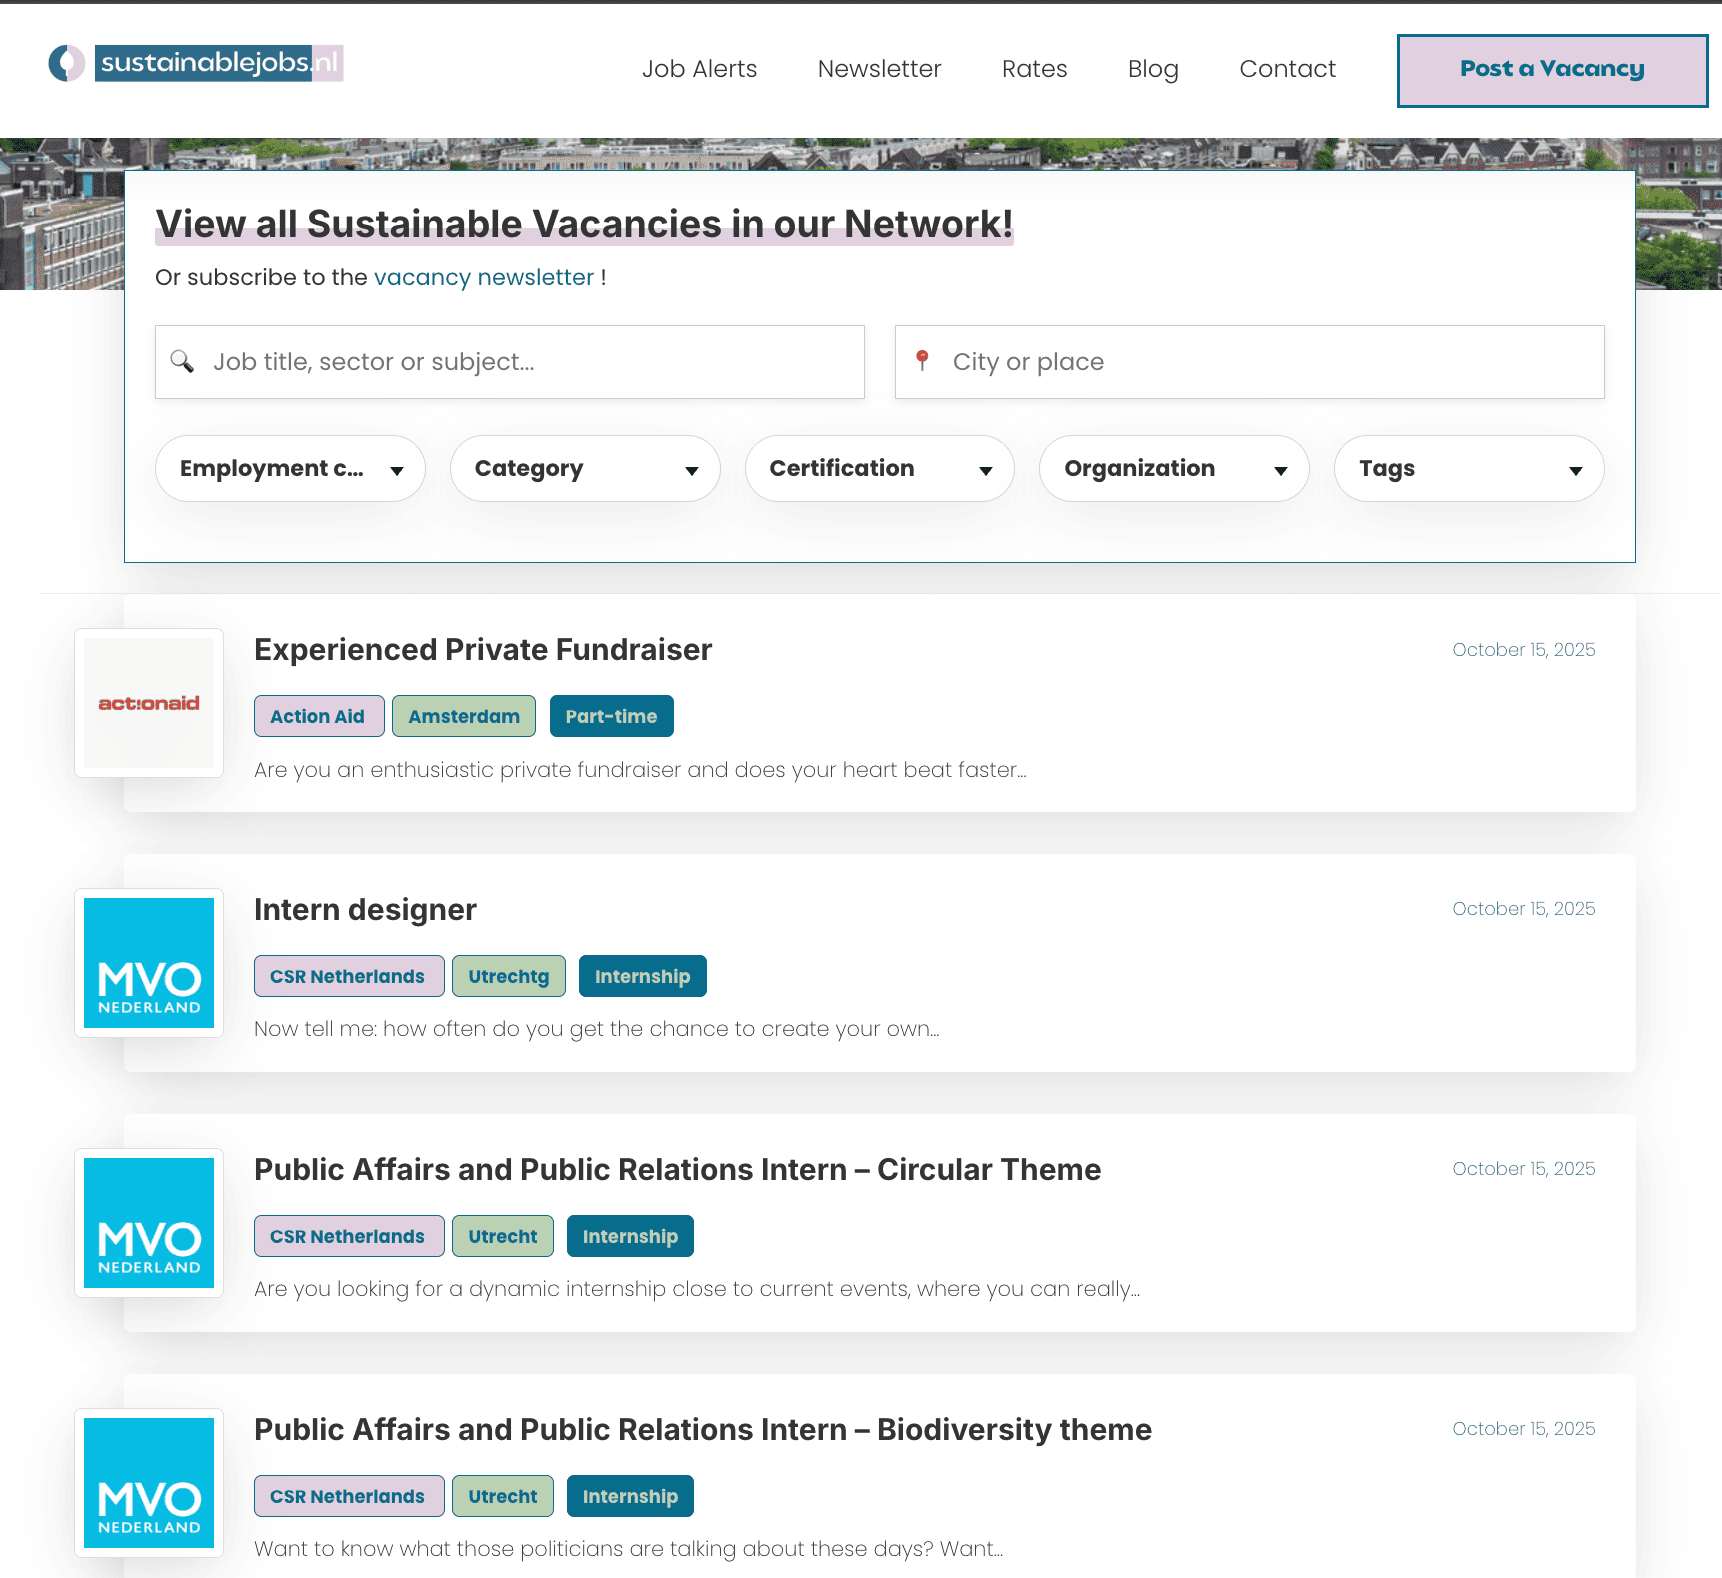Open the Experienced Private Fundraiser job posting
Screen dimensions: 1722x1578
483,649
